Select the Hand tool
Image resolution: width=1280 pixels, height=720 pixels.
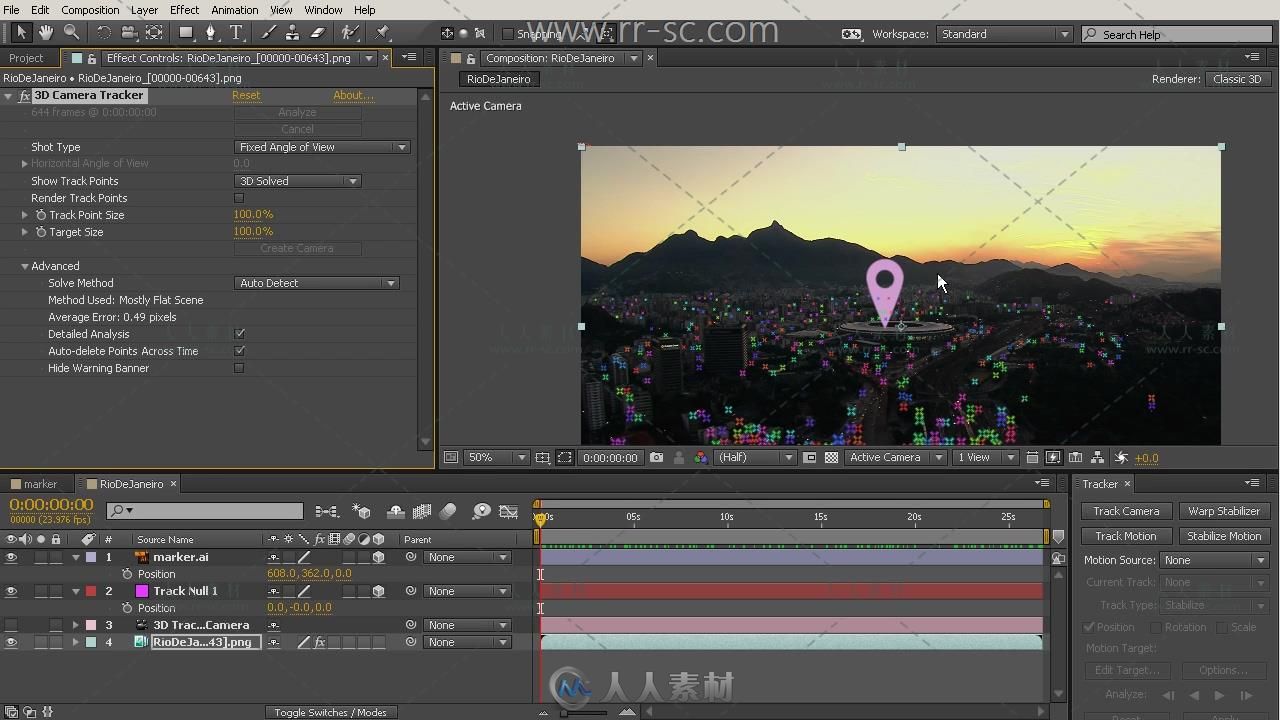[46, 33]
